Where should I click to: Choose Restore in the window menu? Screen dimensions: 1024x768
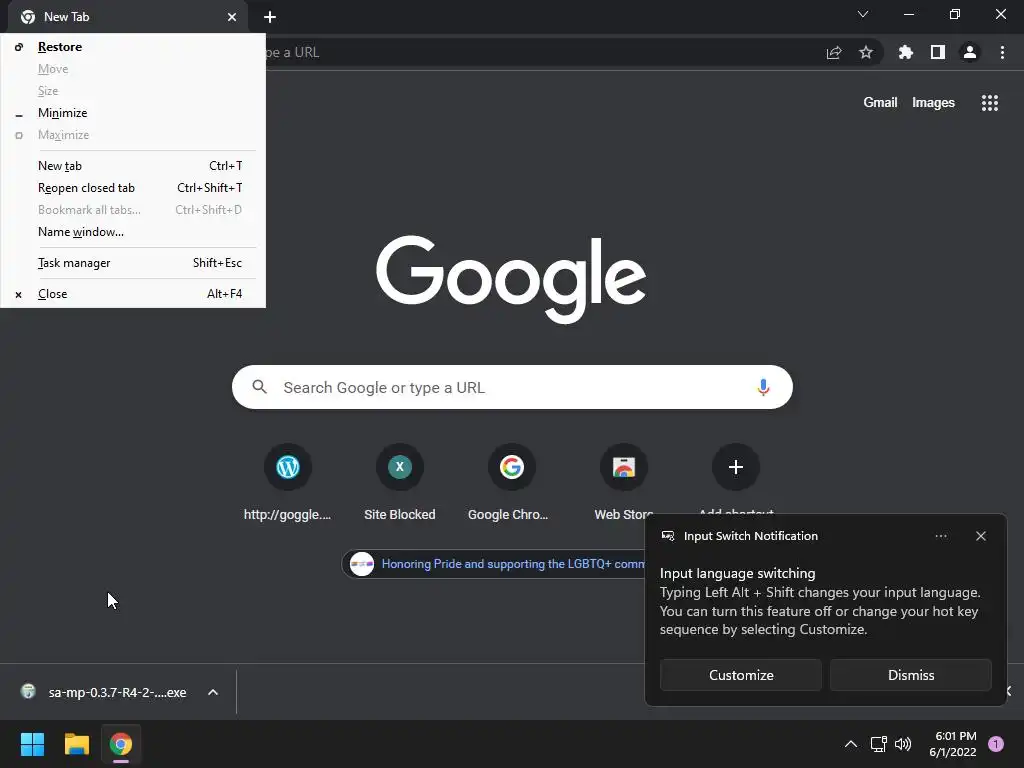coord(133,47)
